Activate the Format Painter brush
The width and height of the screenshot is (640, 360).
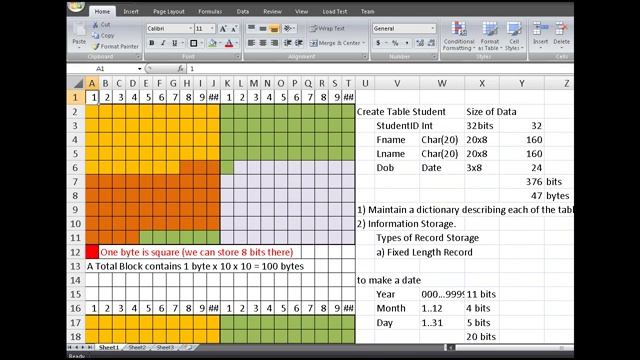point(116,47)
